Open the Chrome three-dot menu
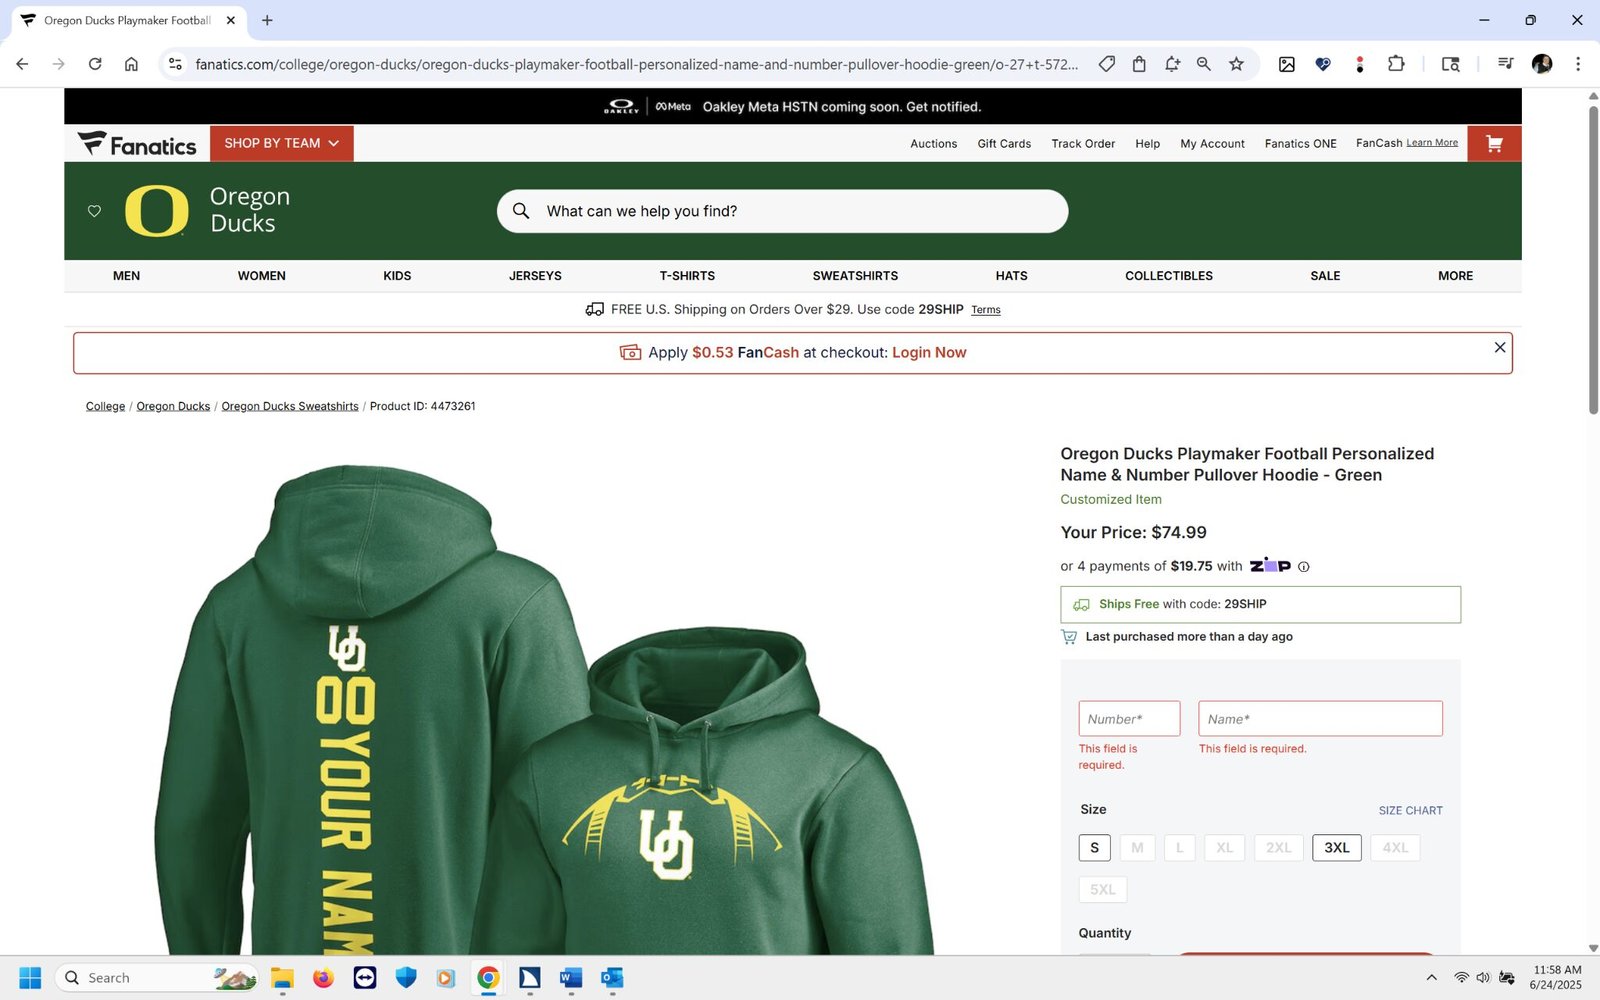1600x1000 pixels. [x=1578, y=64]
